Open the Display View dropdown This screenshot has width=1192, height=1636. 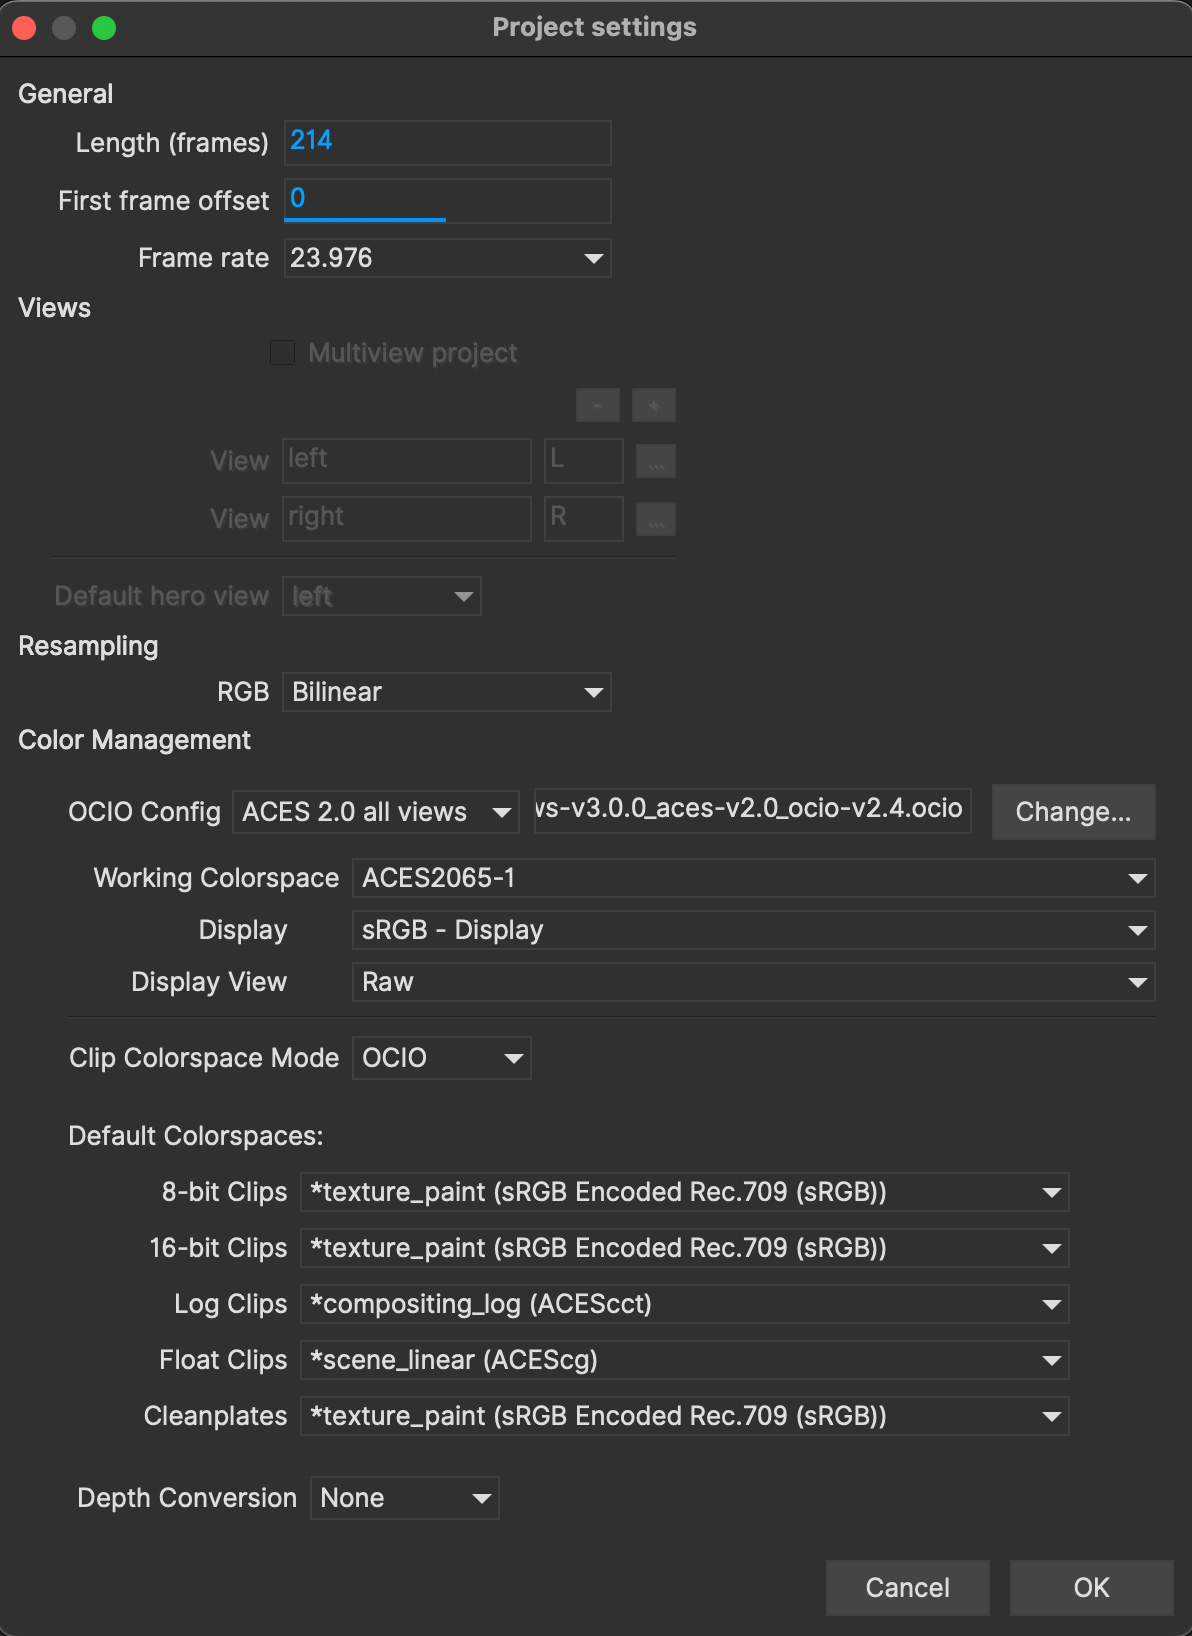[754, 982]
